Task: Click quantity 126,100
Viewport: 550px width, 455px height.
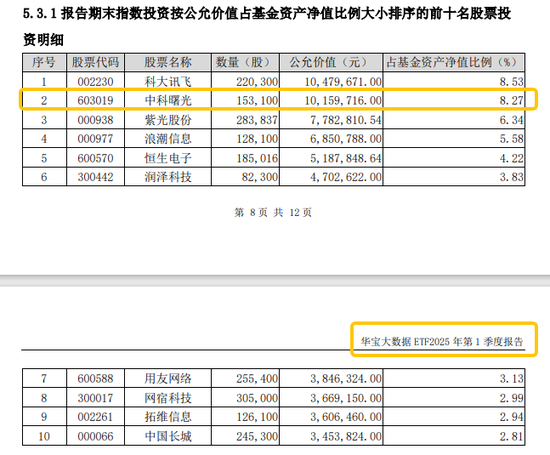Action: (x=257, y=417)
